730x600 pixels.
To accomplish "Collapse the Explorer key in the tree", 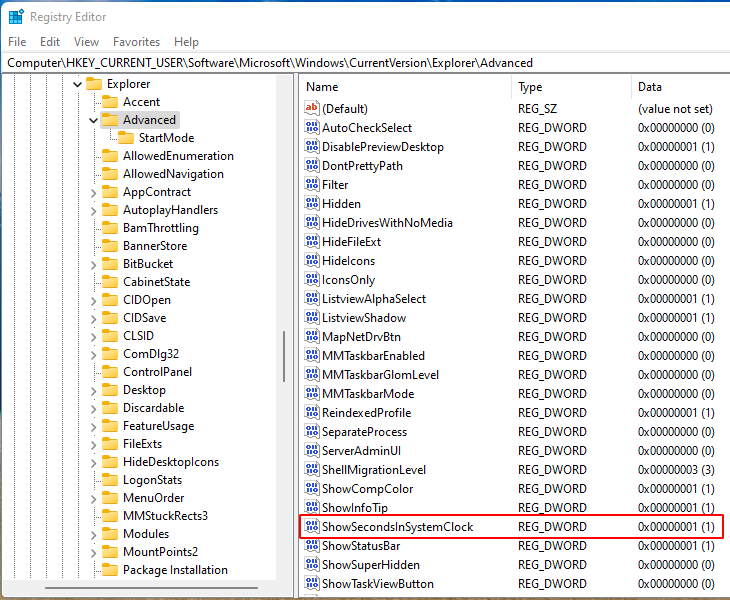I will [x=77, y=84].
